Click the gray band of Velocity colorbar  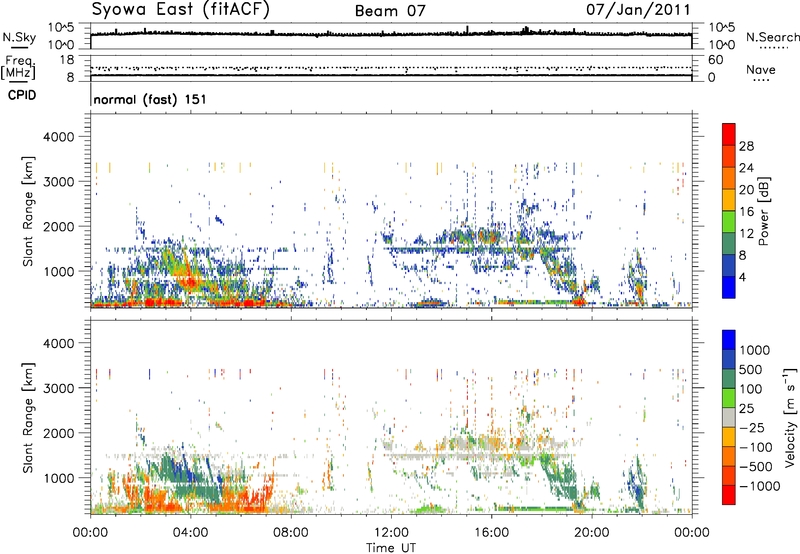pyautogui.click(x=729, y=417)
